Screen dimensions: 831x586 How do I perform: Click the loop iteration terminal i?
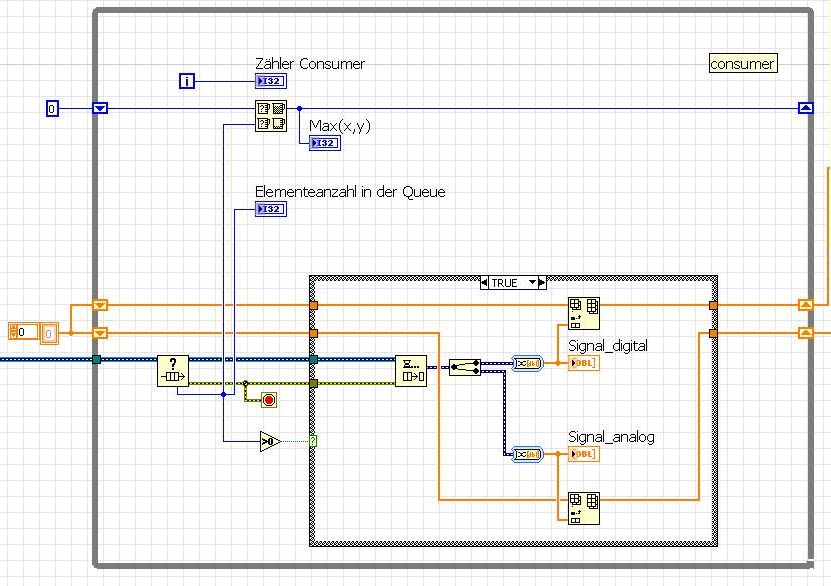click(x=187, y=81)
